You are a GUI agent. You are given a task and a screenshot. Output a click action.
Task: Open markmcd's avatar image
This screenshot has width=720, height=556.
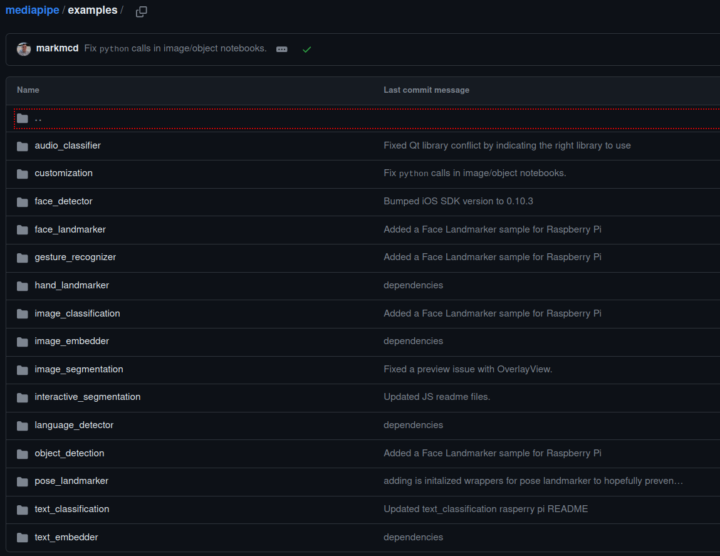[x=24, y=49]
